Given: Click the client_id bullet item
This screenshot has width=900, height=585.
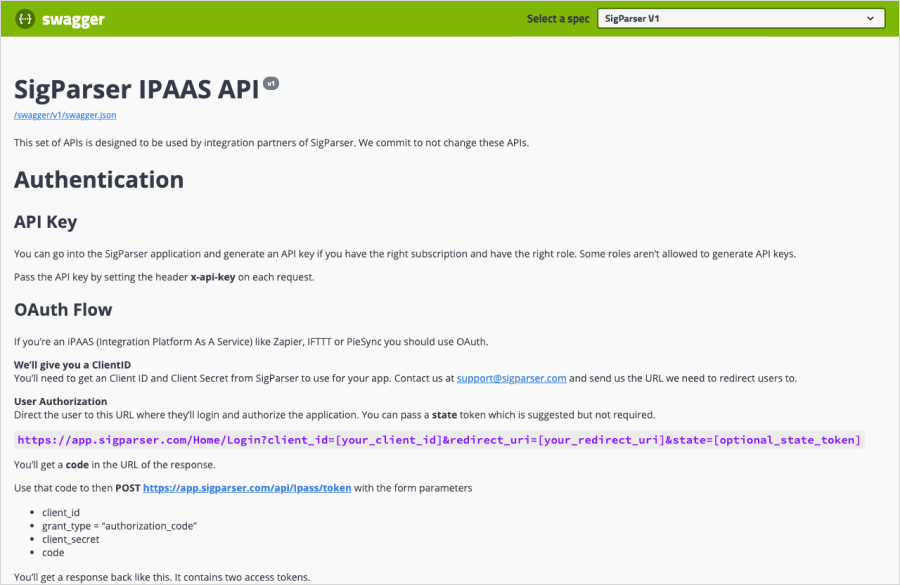Looking at the screenshot, I should point(61,513).
